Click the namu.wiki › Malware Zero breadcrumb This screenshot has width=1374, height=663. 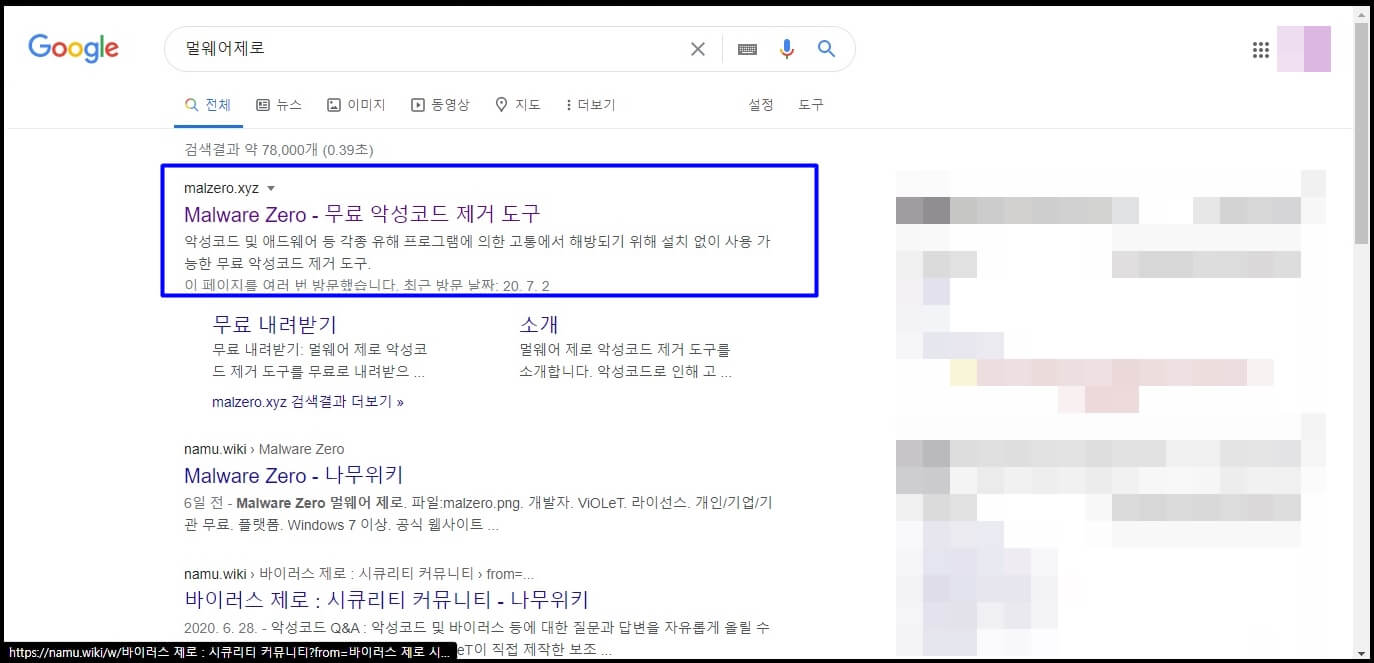264,449
